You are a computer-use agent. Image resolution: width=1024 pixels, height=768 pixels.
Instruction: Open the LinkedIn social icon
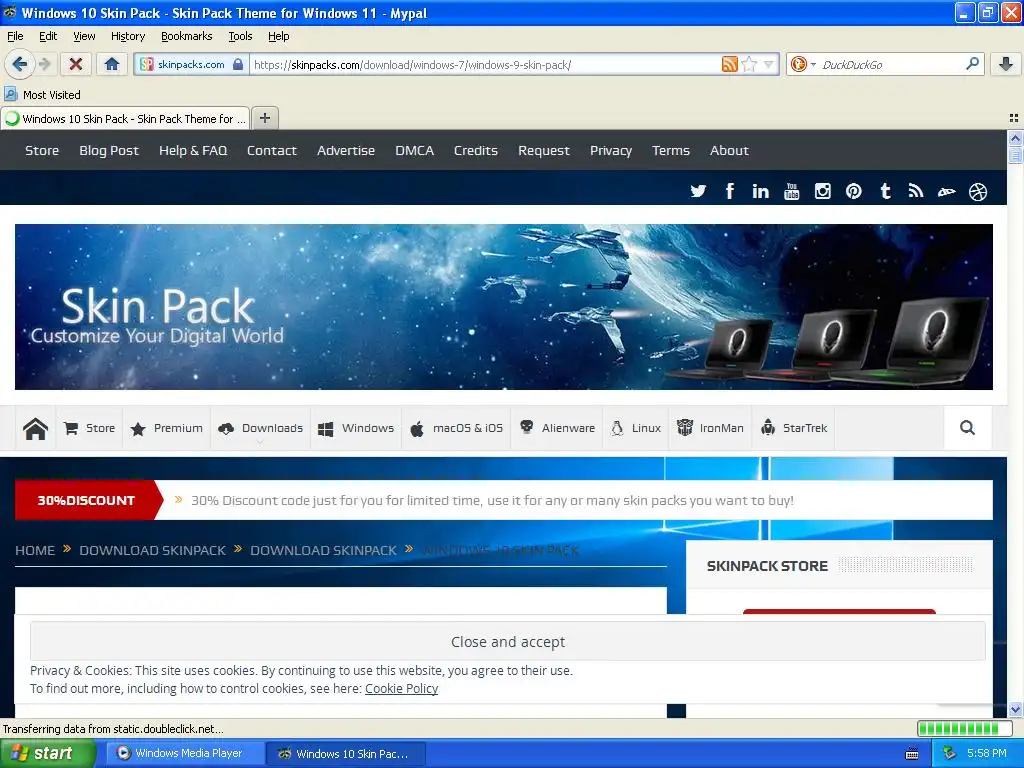[760, 191]
